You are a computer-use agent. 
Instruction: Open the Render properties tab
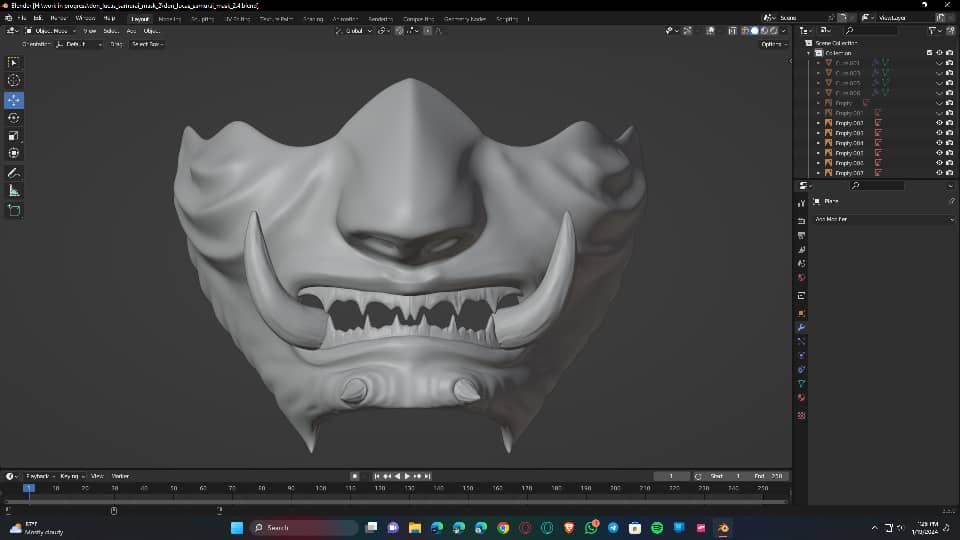[801, 220]
